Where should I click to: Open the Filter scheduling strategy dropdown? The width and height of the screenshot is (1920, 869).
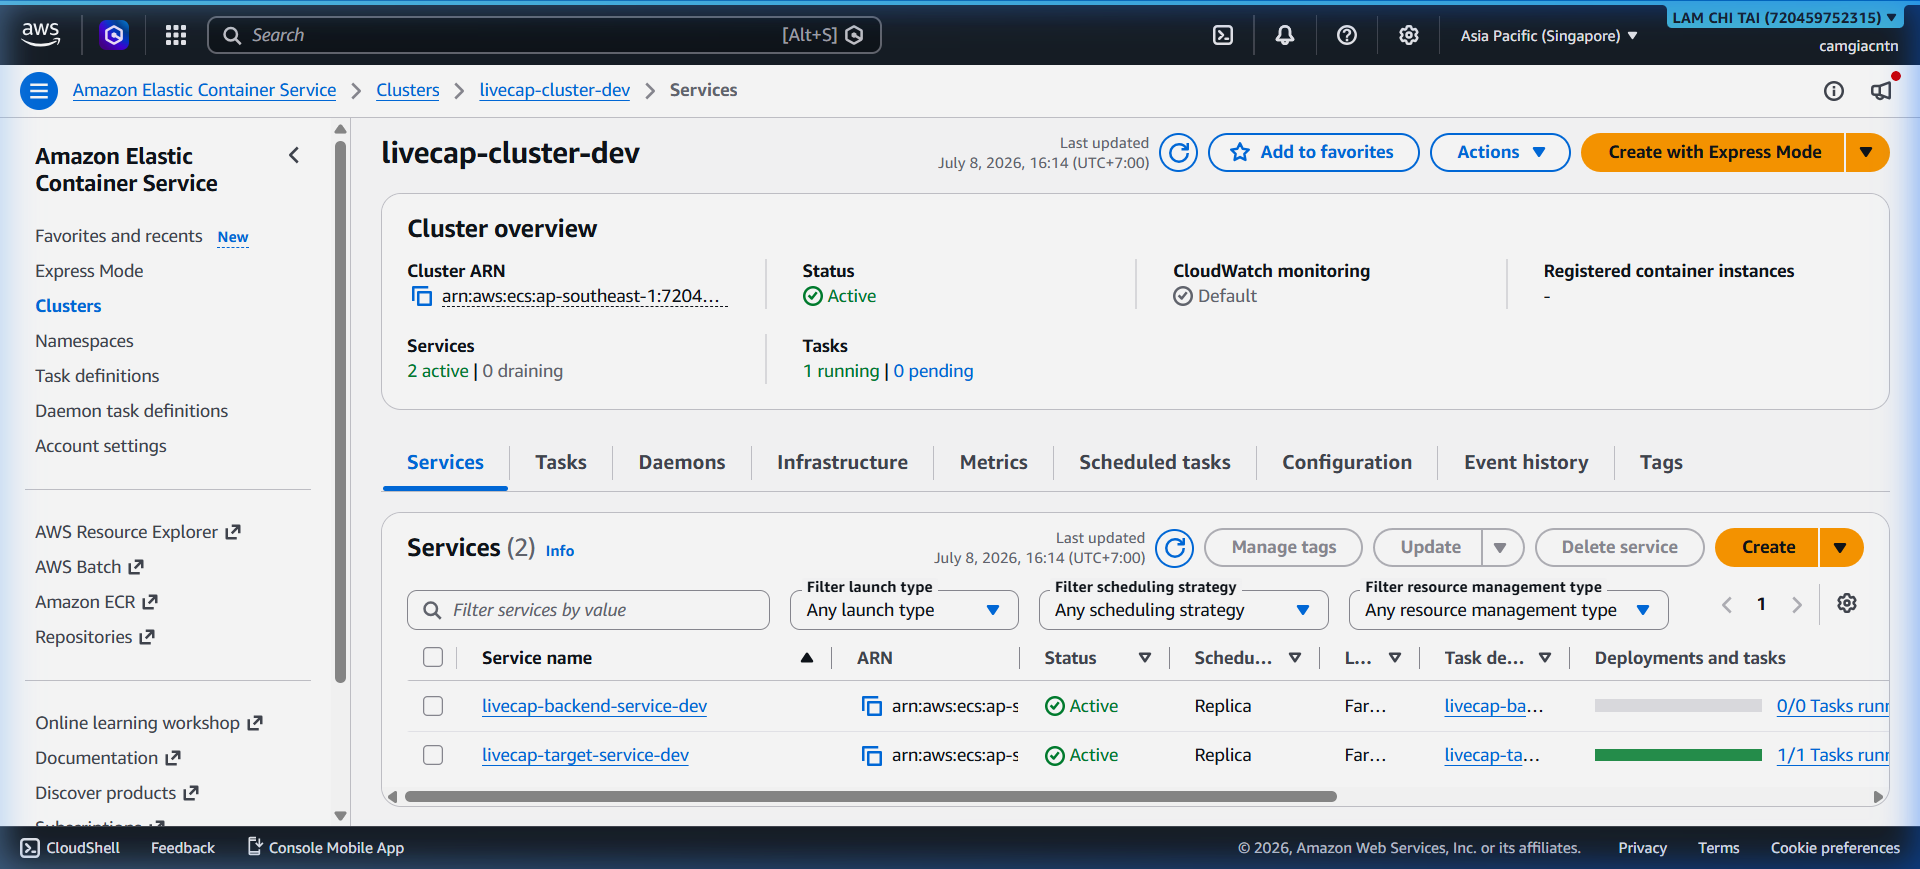pyautogui.click(x=1183, y=610)
